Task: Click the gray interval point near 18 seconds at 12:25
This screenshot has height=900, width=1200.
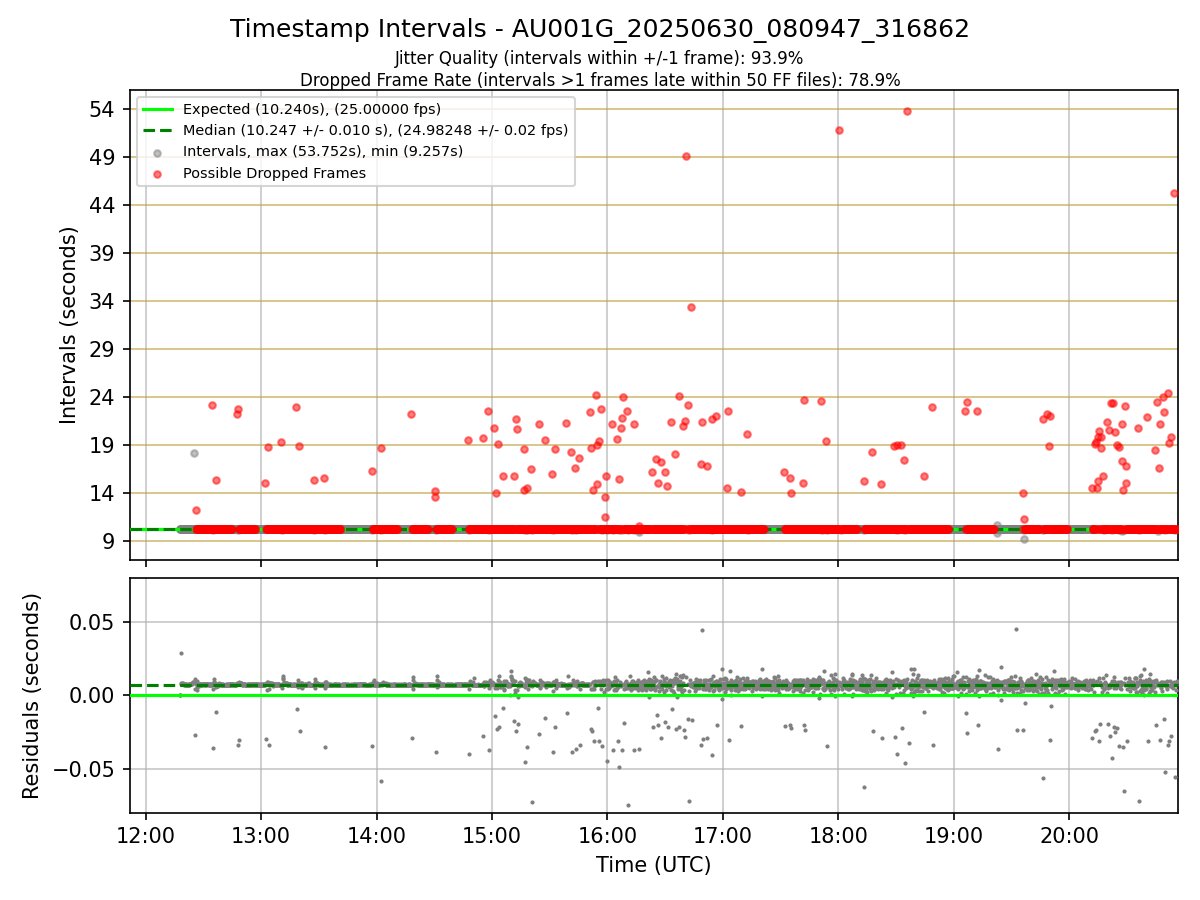Action: tap(194, 453)
